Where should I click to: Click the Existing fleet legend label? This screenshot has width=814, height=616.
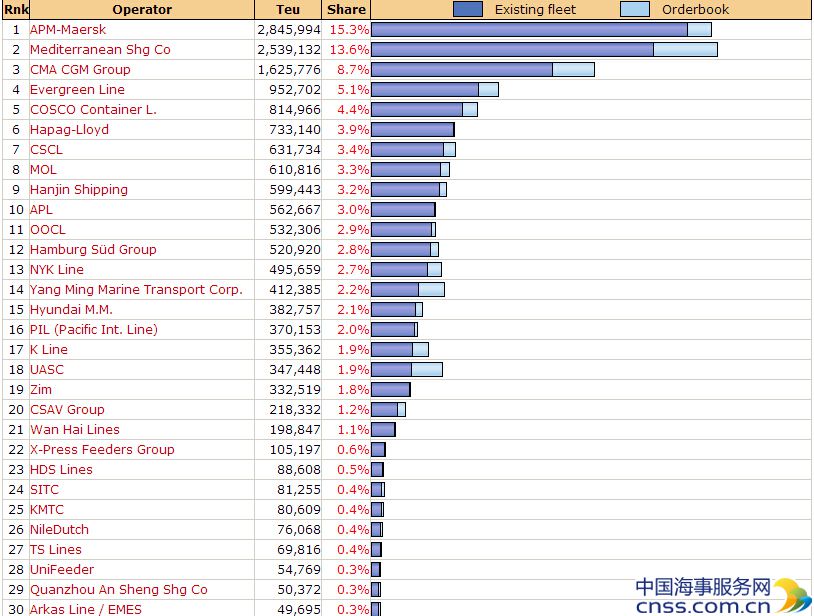coord(535,10)
